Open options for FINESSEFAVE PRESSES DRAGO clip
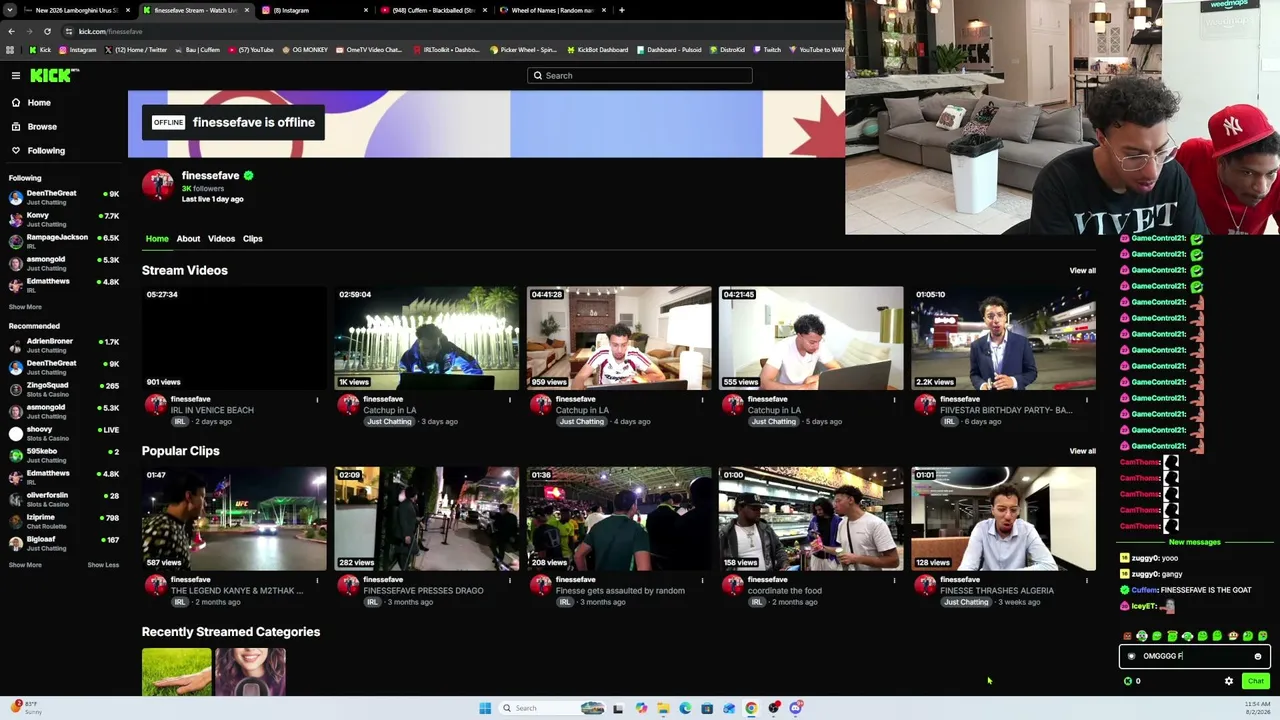The image size is (1280, 720). pyautogui.click(x=509, y=580)
